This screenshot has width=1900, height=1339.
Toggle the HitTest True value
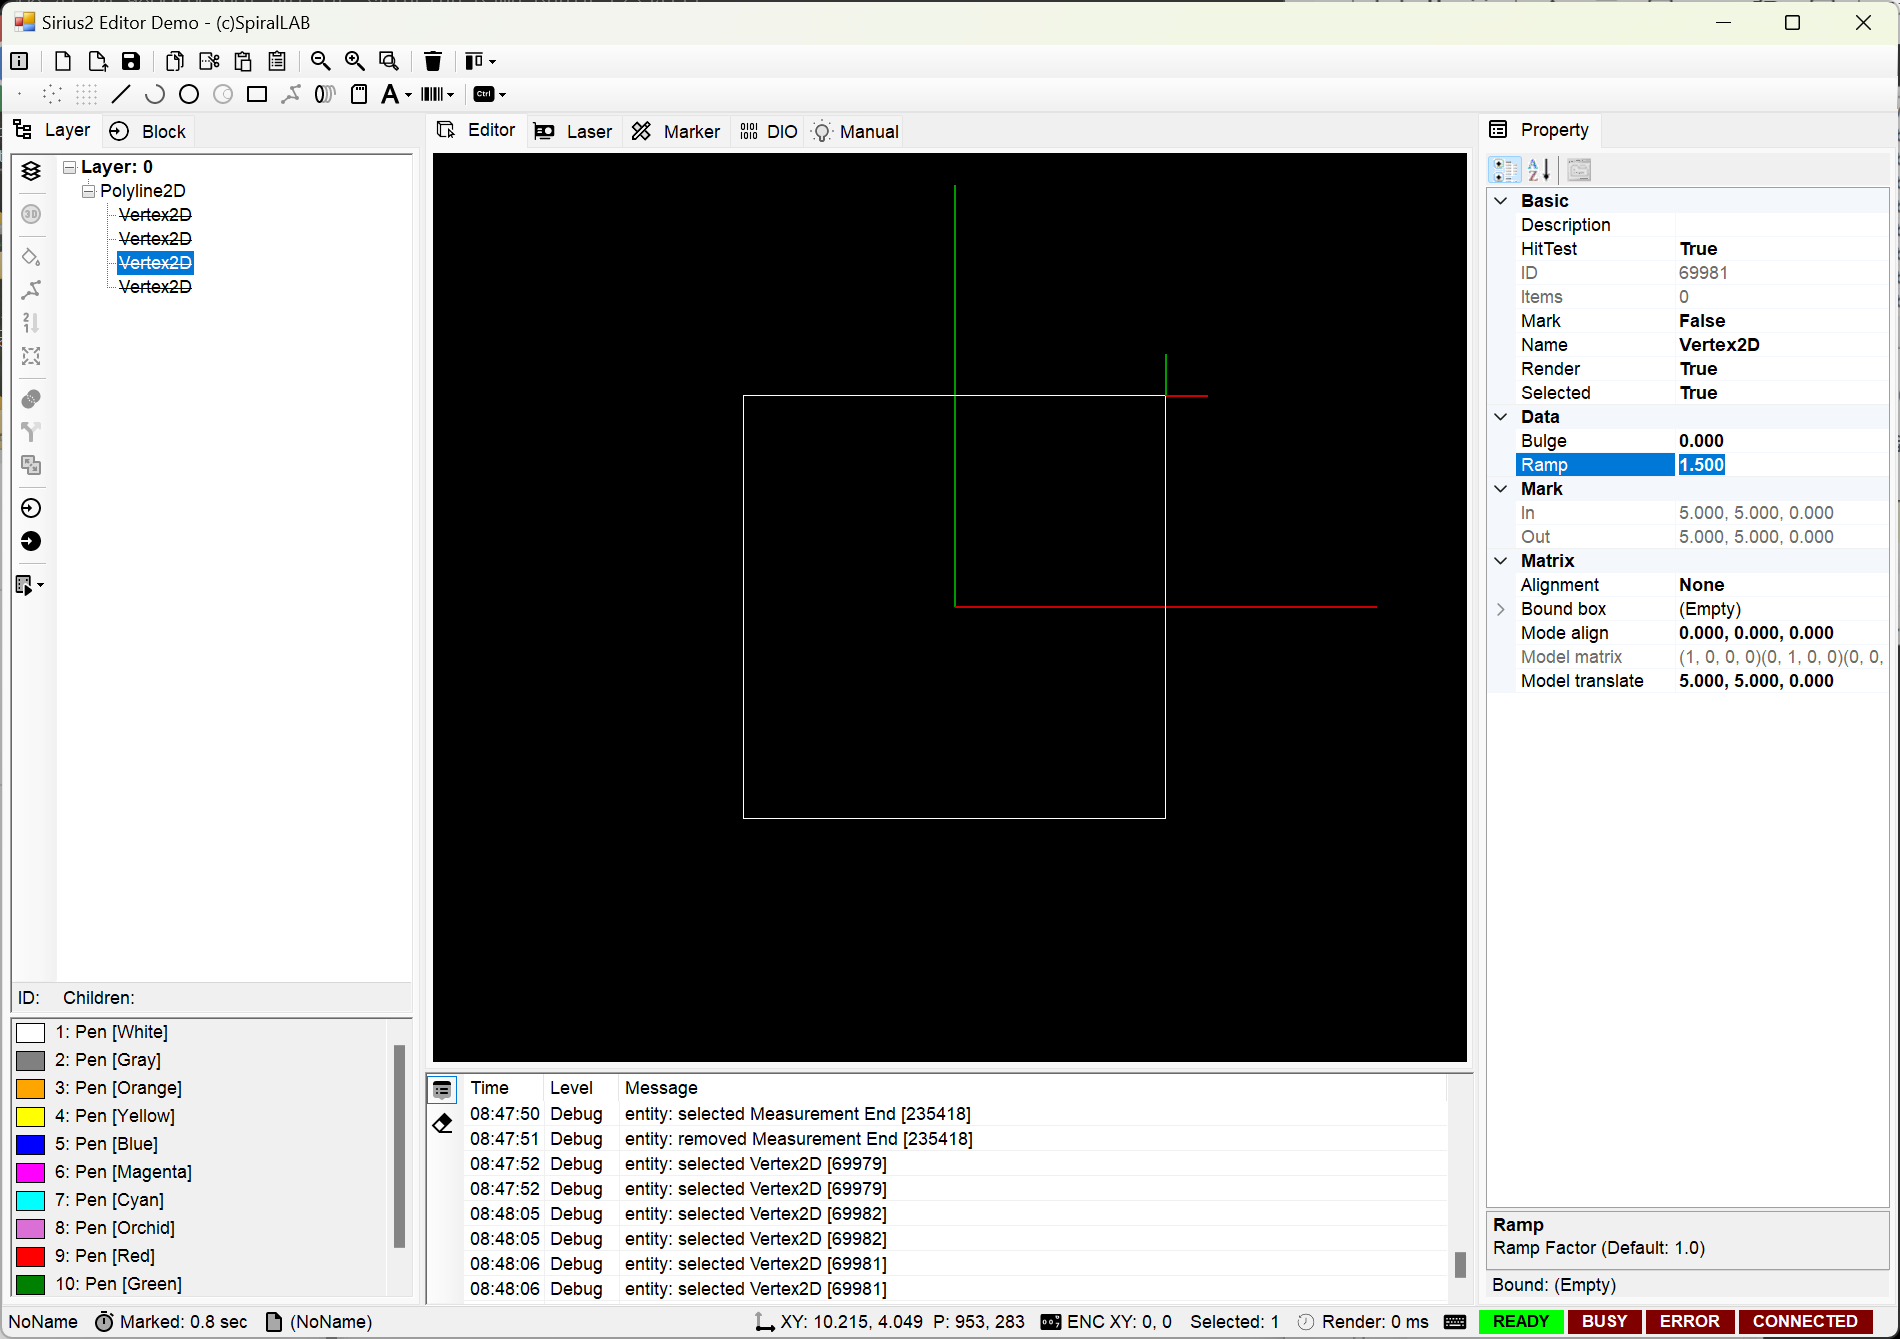click(x=1782, y=249)
